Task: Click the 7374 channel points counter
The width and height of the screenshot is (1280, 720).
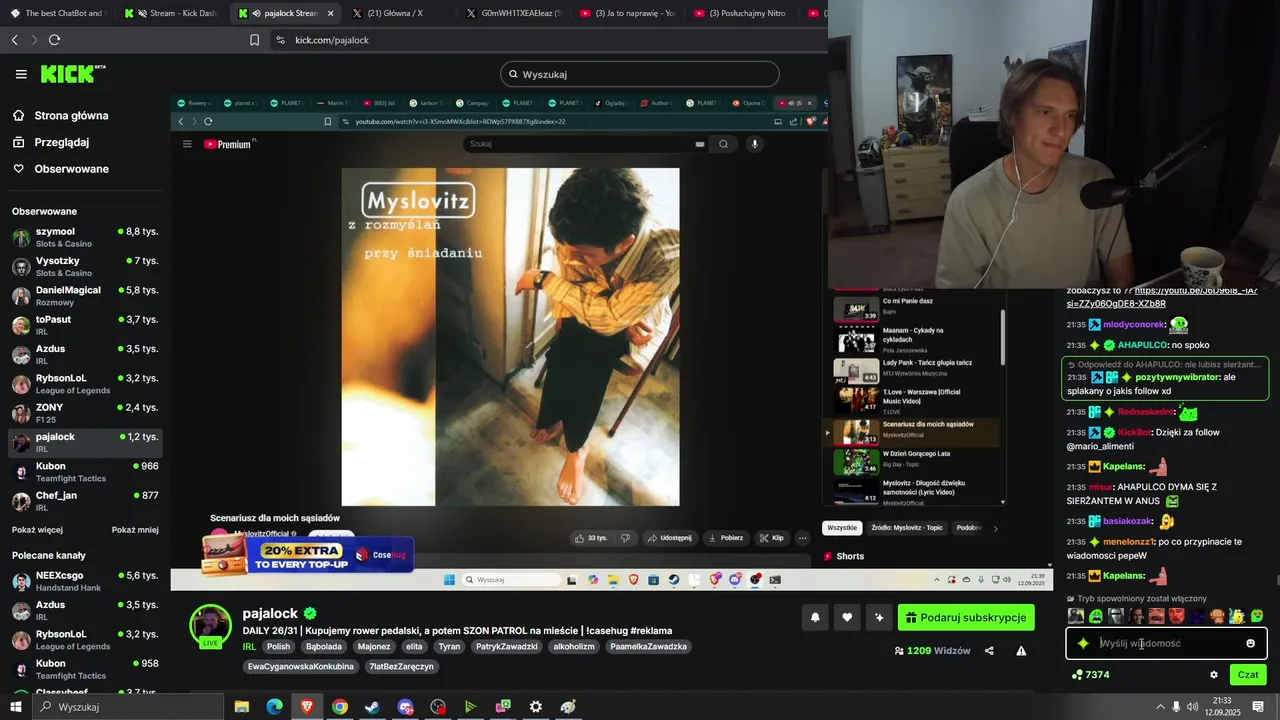Action: coord(1090,675)
